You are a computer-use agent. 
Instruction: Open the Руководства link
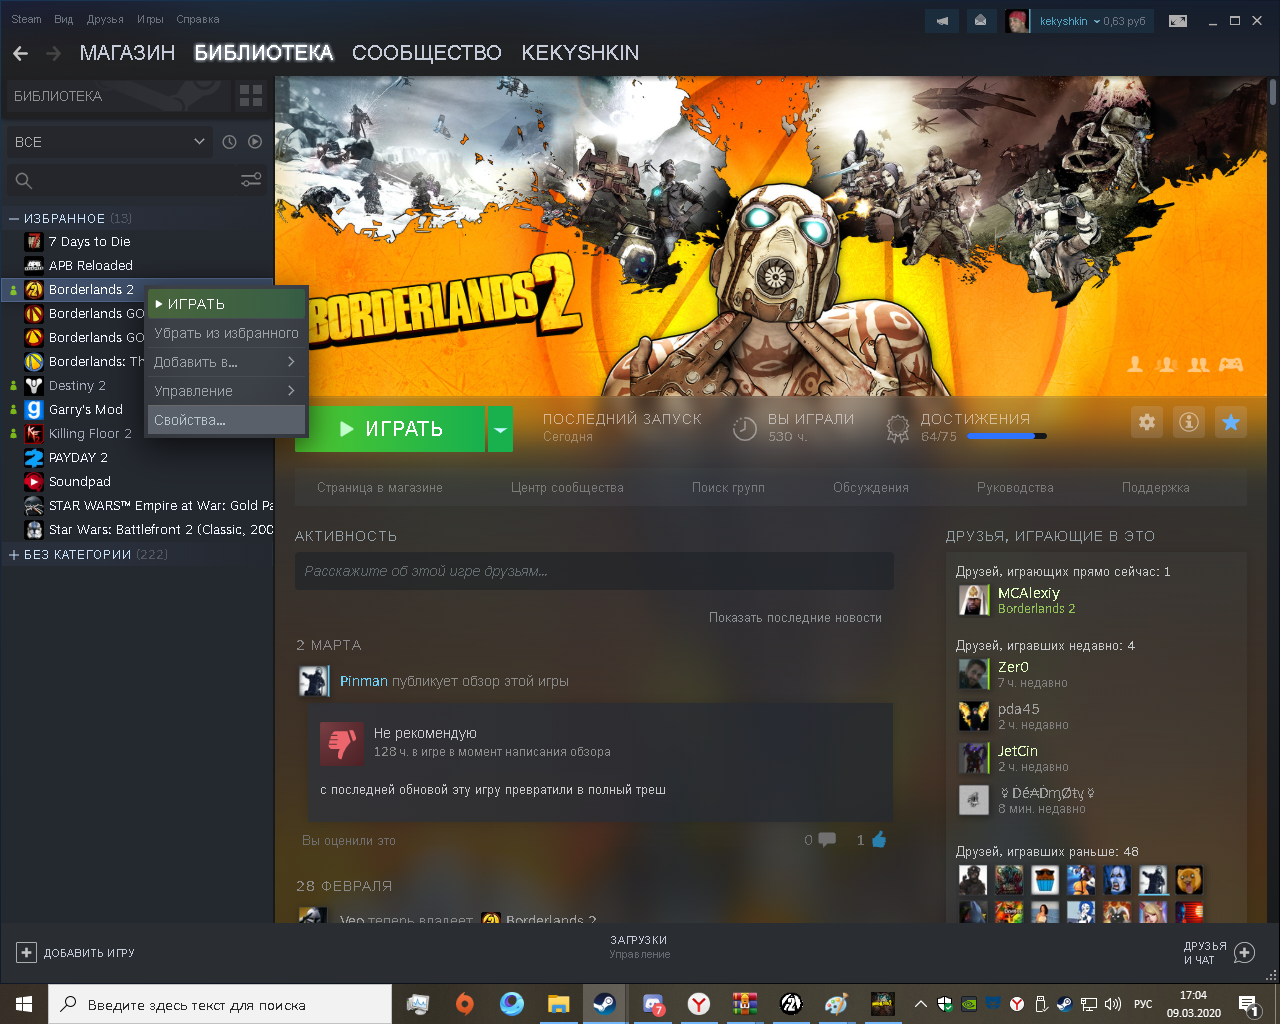(1015, 488)
